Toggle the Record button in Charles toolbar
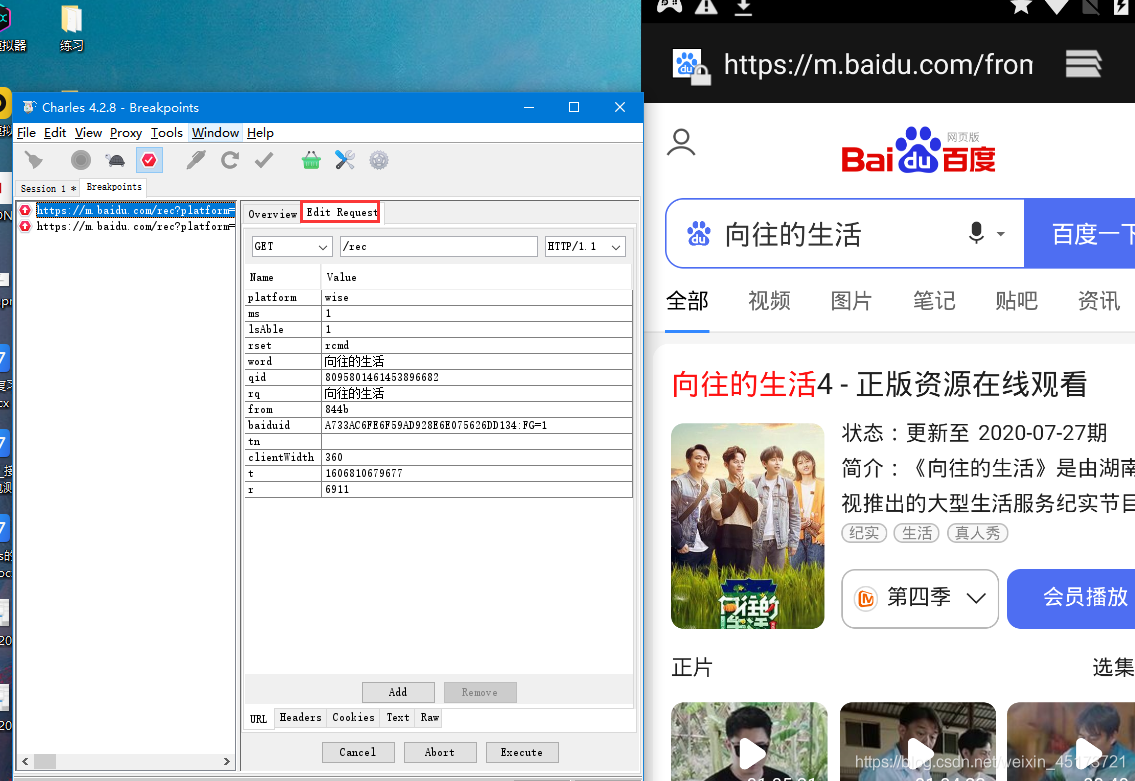The image size is (1135, 781). (x=81, y=160)
